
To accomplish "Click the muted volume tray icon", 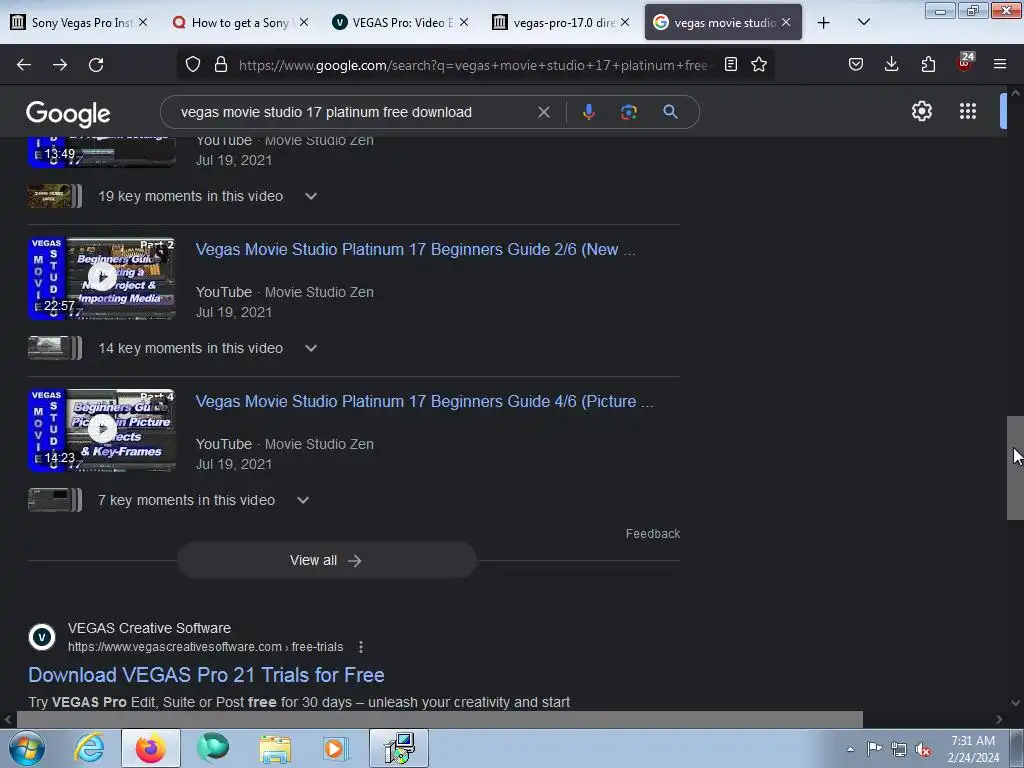I will click(923, 749).
